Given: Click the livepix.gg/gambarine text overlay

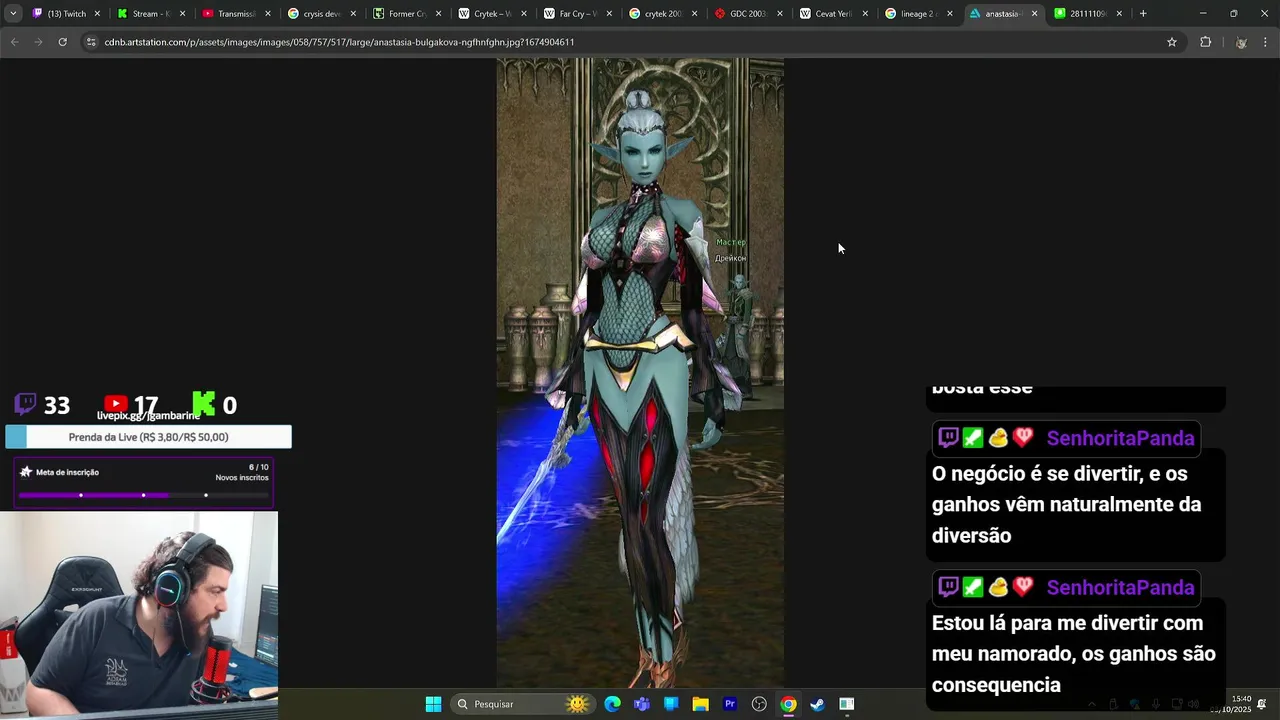Looking at the screenshot, I should pyautogui.click(x=148, y=416).
